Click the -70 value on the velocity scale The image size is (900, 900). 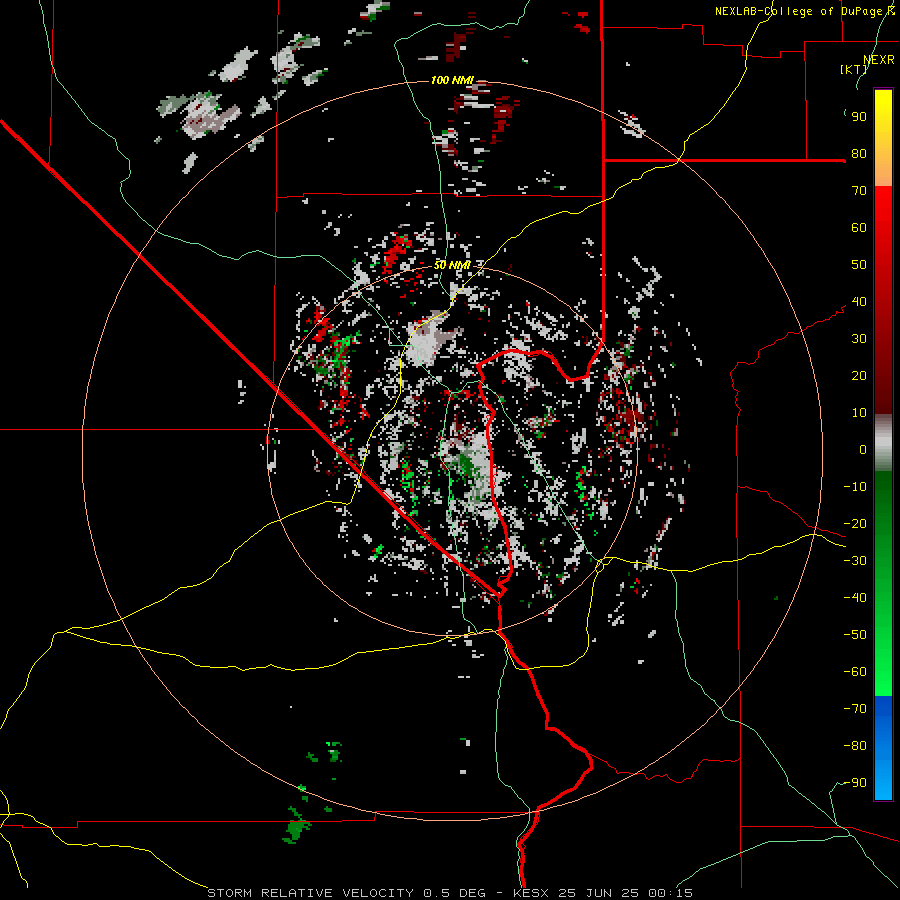click(855, 709)
